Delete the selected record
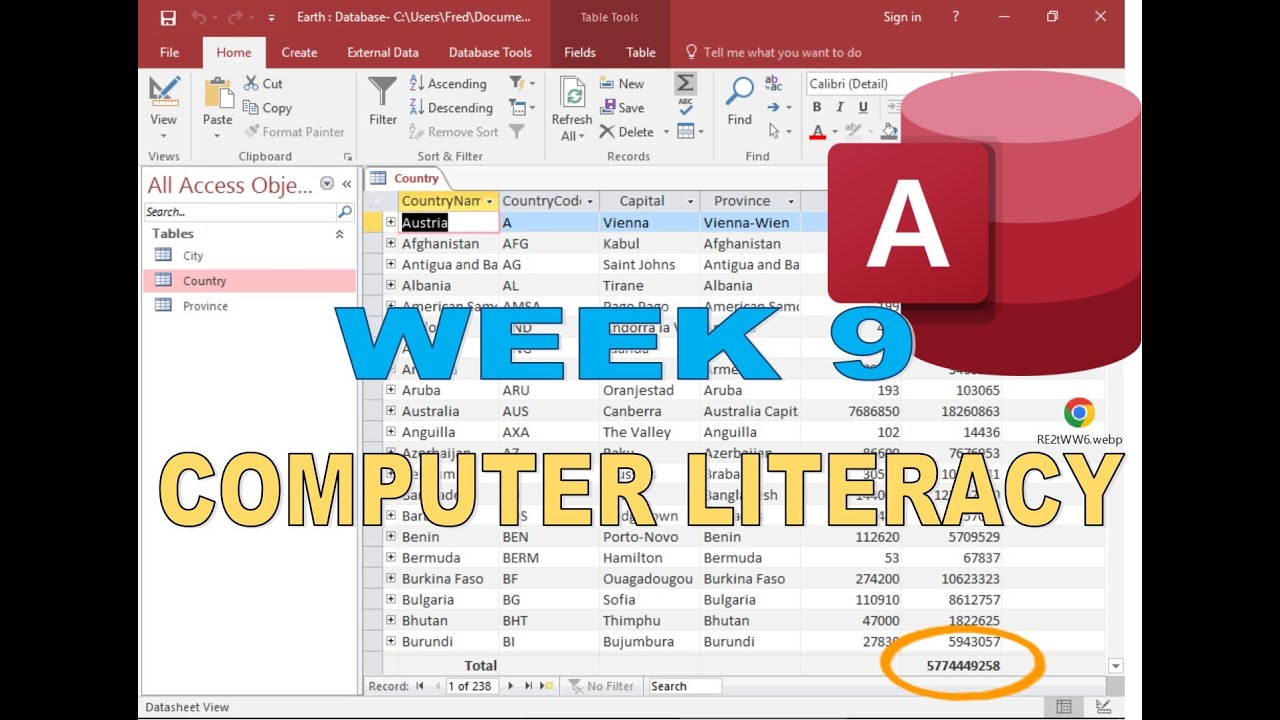Screen dimensions: 1280x720 pos(626,132)
